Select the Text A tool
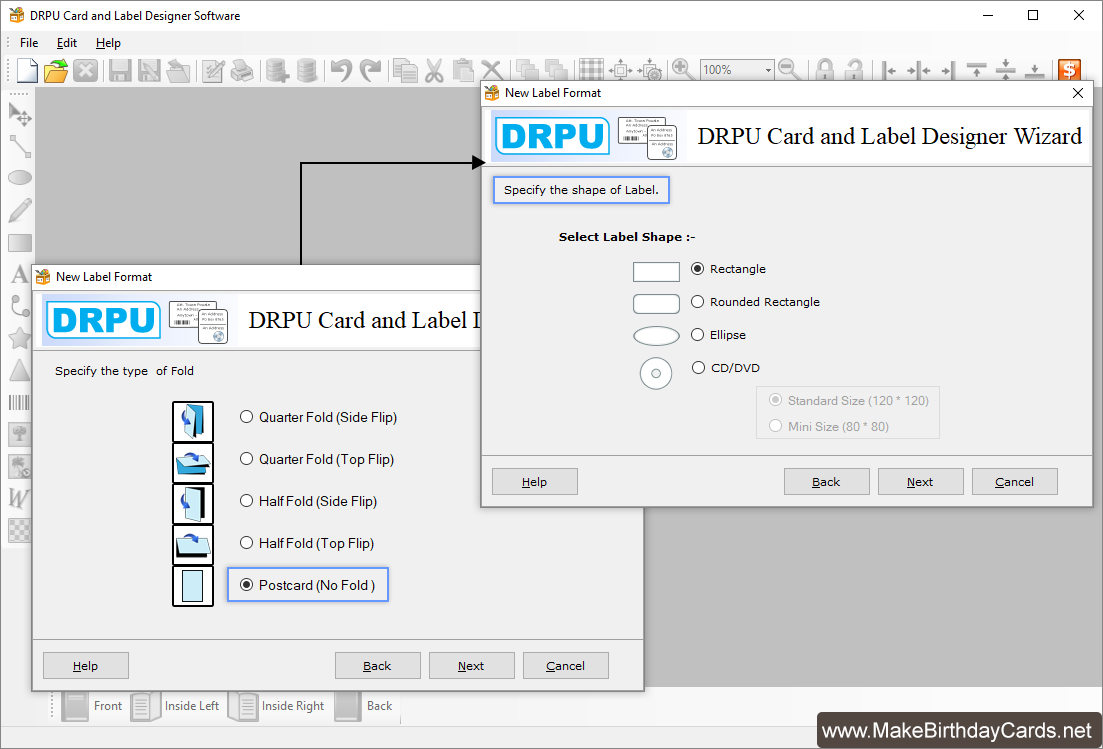The height and width of the screenshot is (749, 1103). 20,274
